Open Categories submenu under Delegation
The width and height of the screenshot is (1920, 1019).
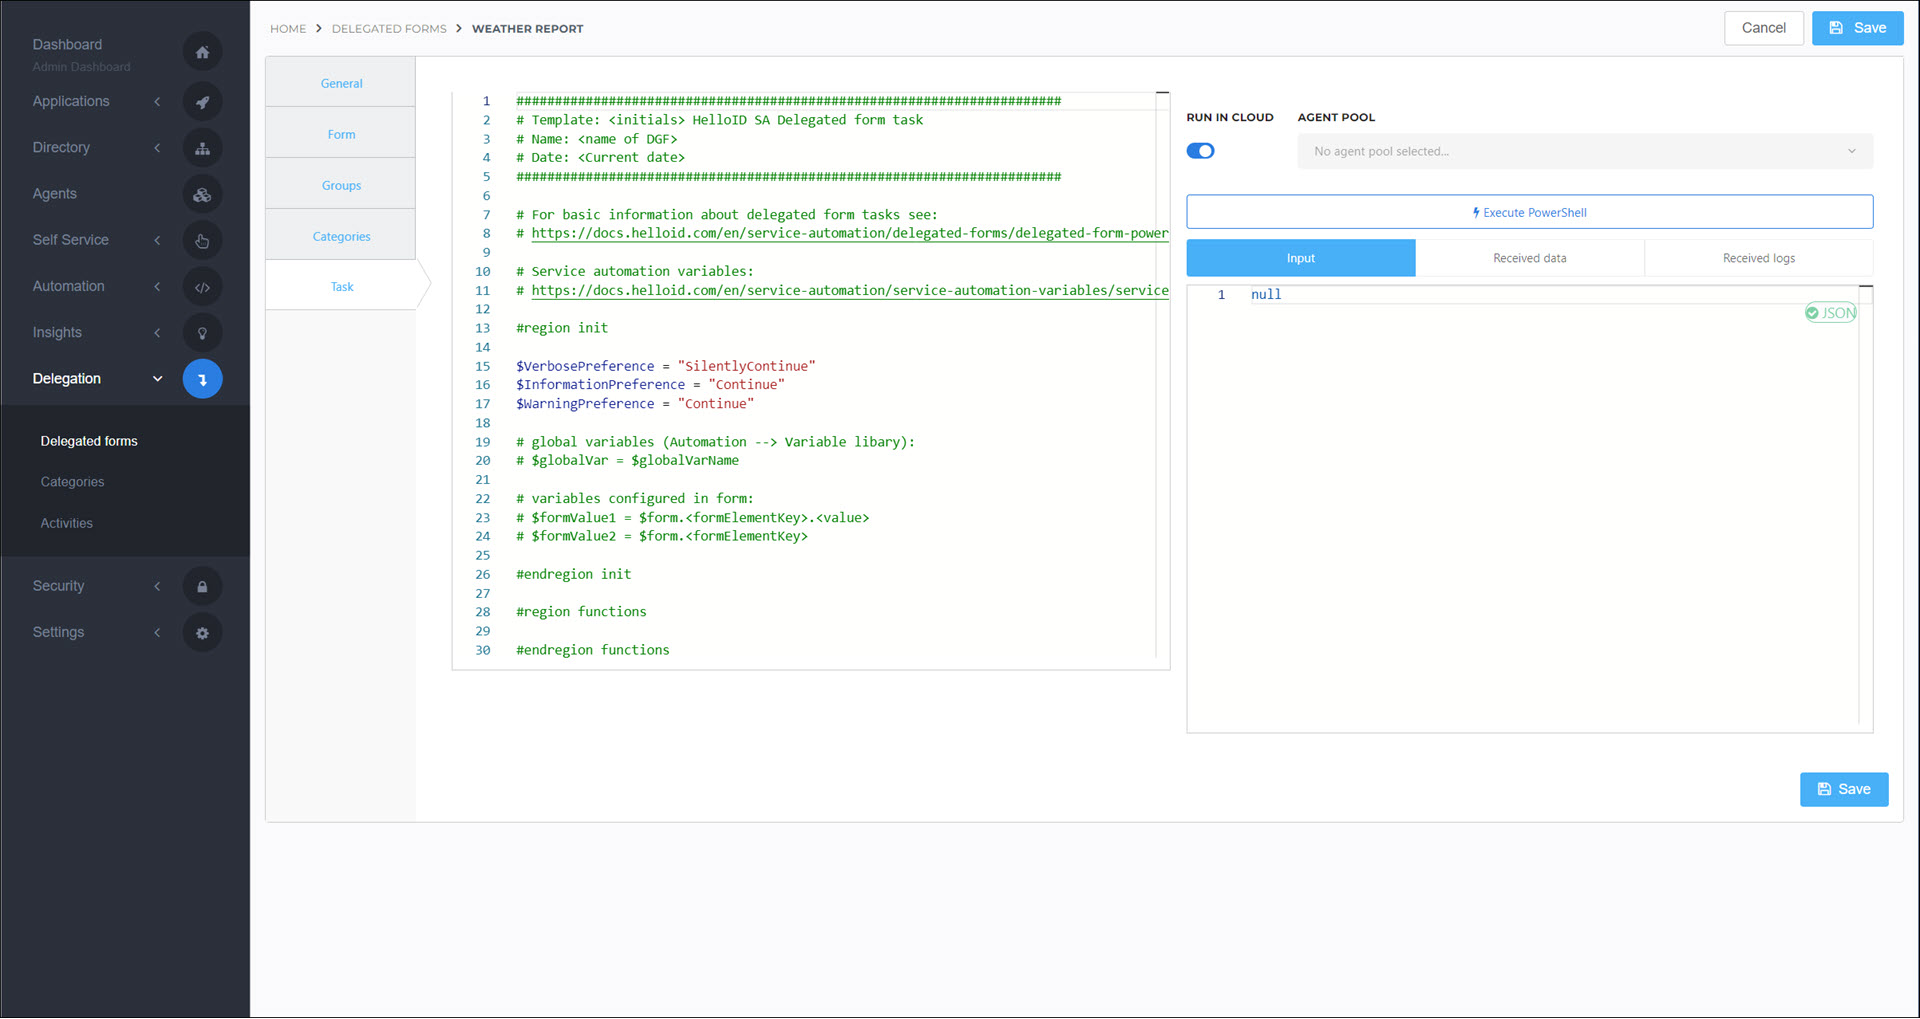tap(72, 482)
